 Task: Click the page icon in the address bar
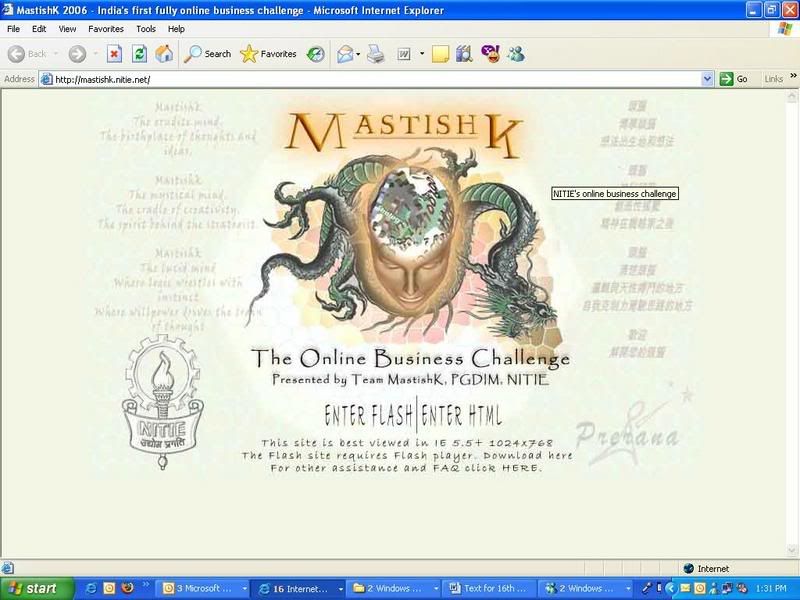(x=46, y=79)
